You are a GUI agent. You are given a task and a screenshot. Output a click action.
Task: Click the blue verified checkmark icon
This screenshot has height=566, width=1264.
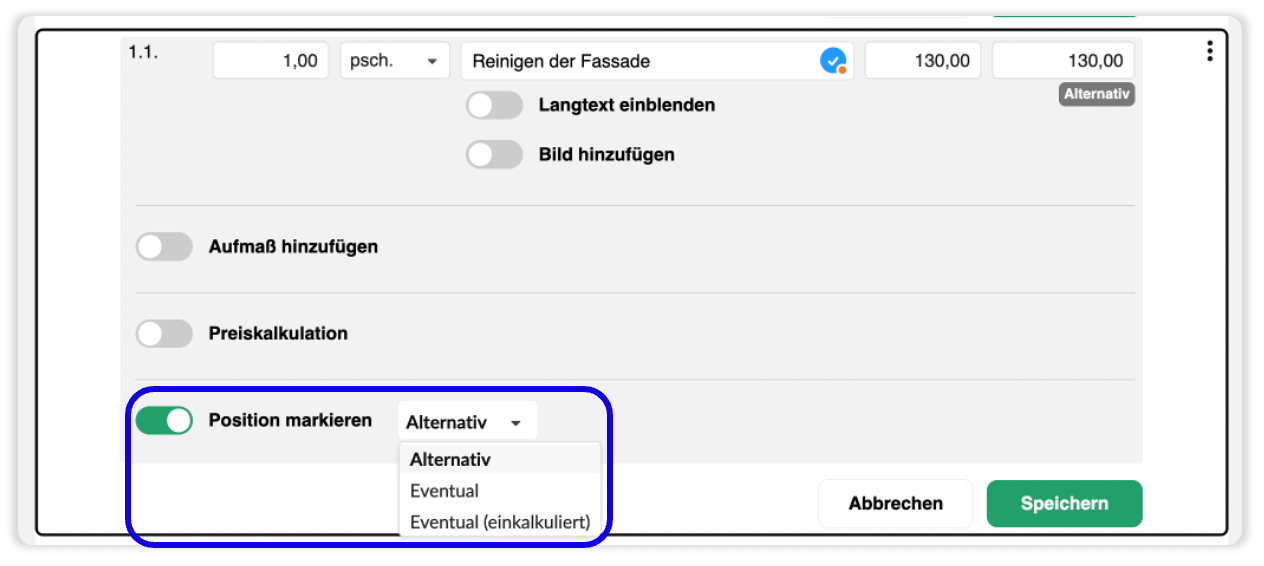click(x=833, y=61)
